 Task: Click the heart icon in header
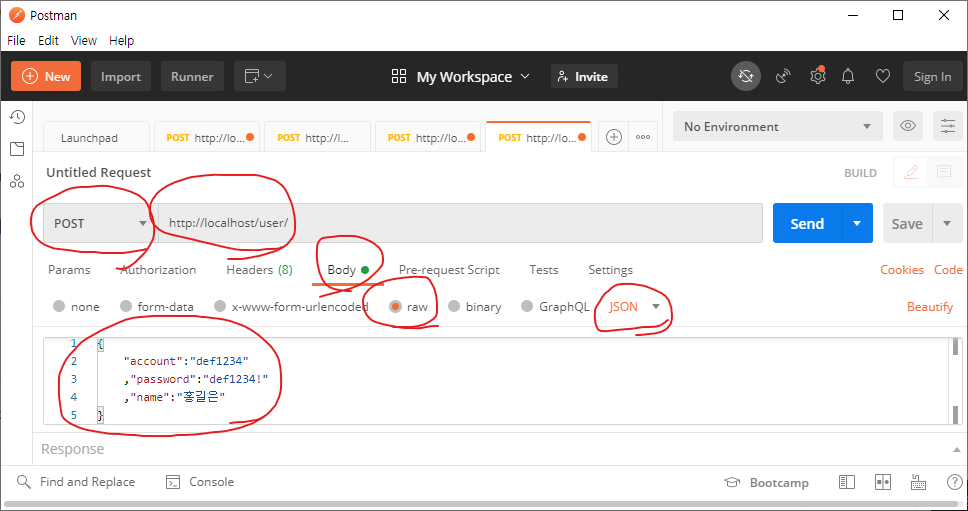tap(883, 77)
